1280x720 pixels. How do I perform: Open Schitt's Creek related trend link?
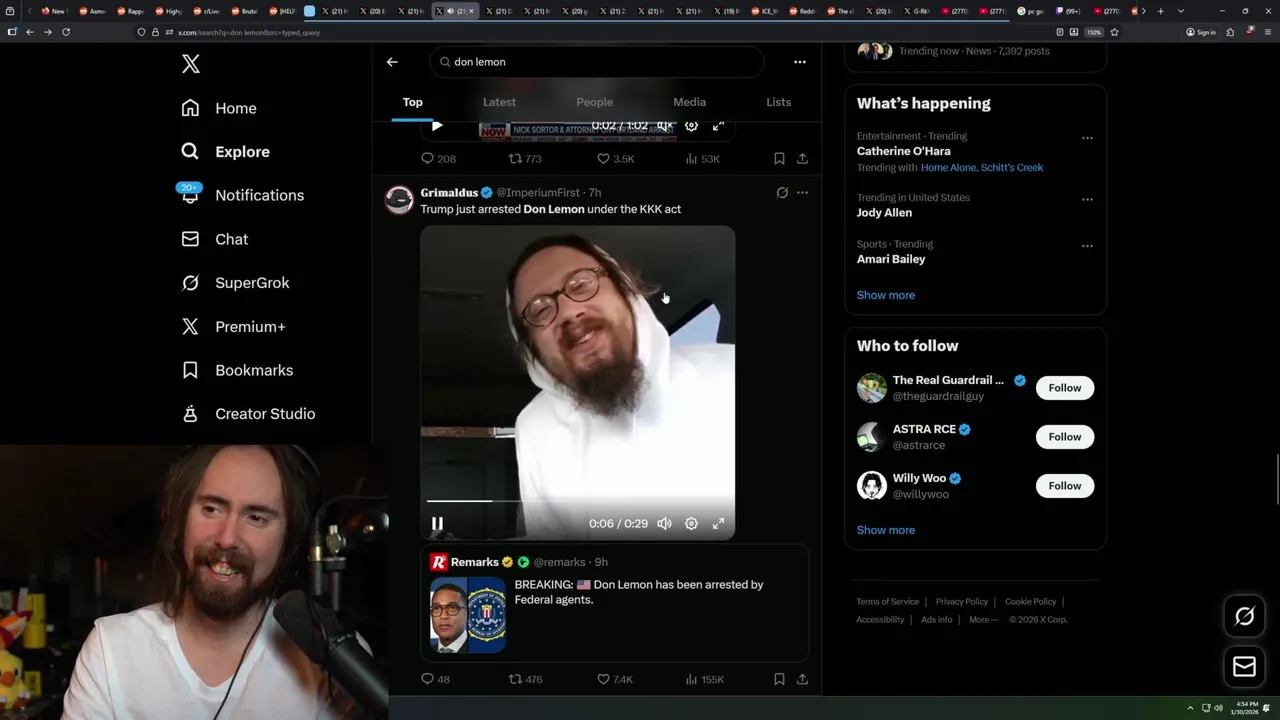[x=1012, y=168]
